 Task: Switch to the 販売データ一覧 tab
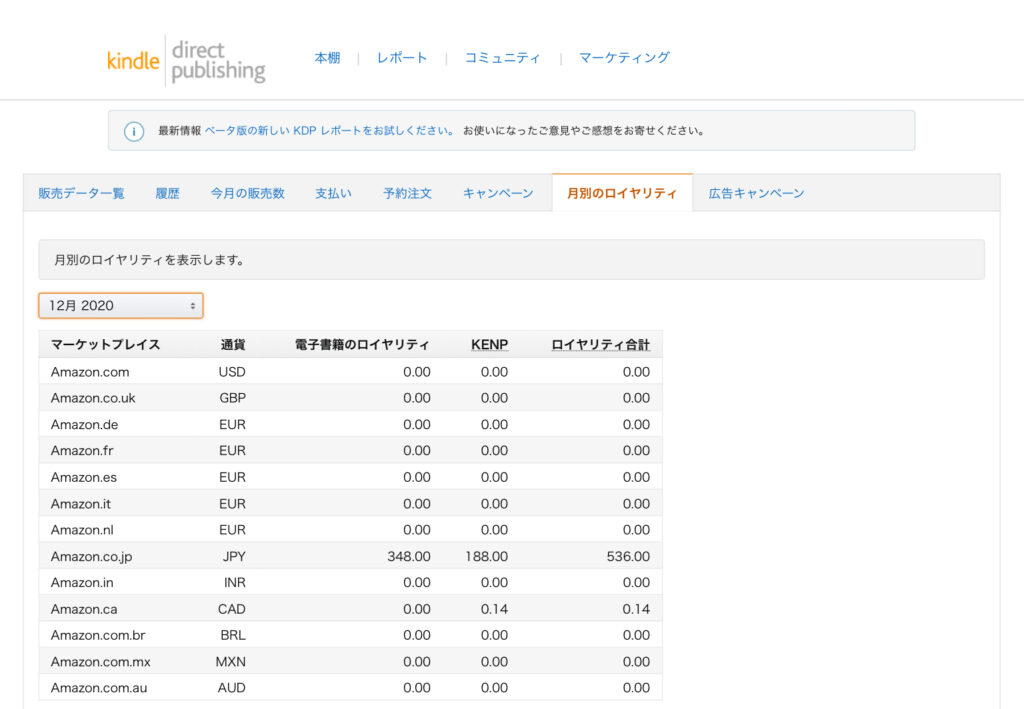coord(81,193)
